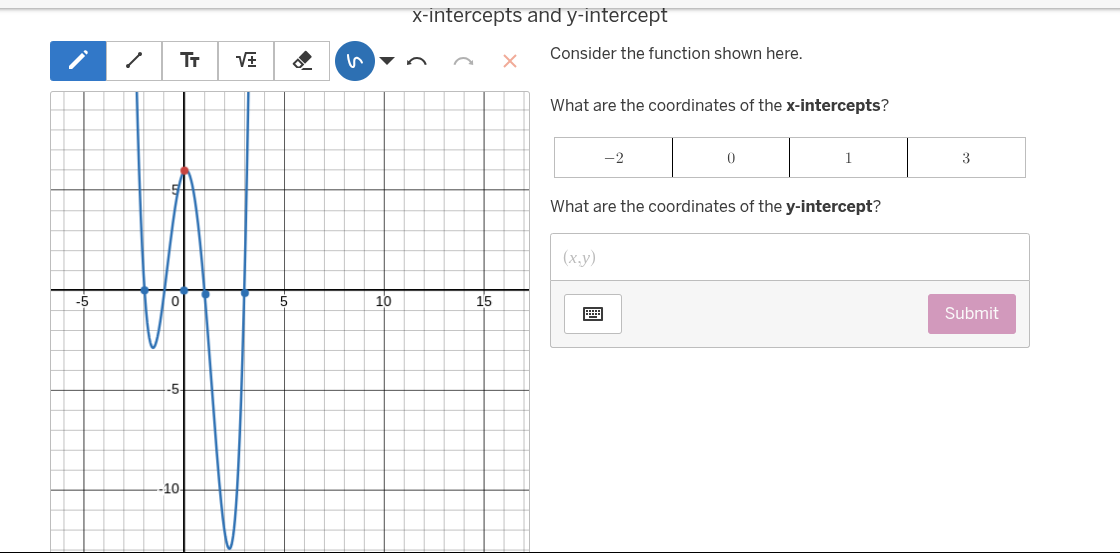Select the x-intercept cell showing 1

[848, 158]
